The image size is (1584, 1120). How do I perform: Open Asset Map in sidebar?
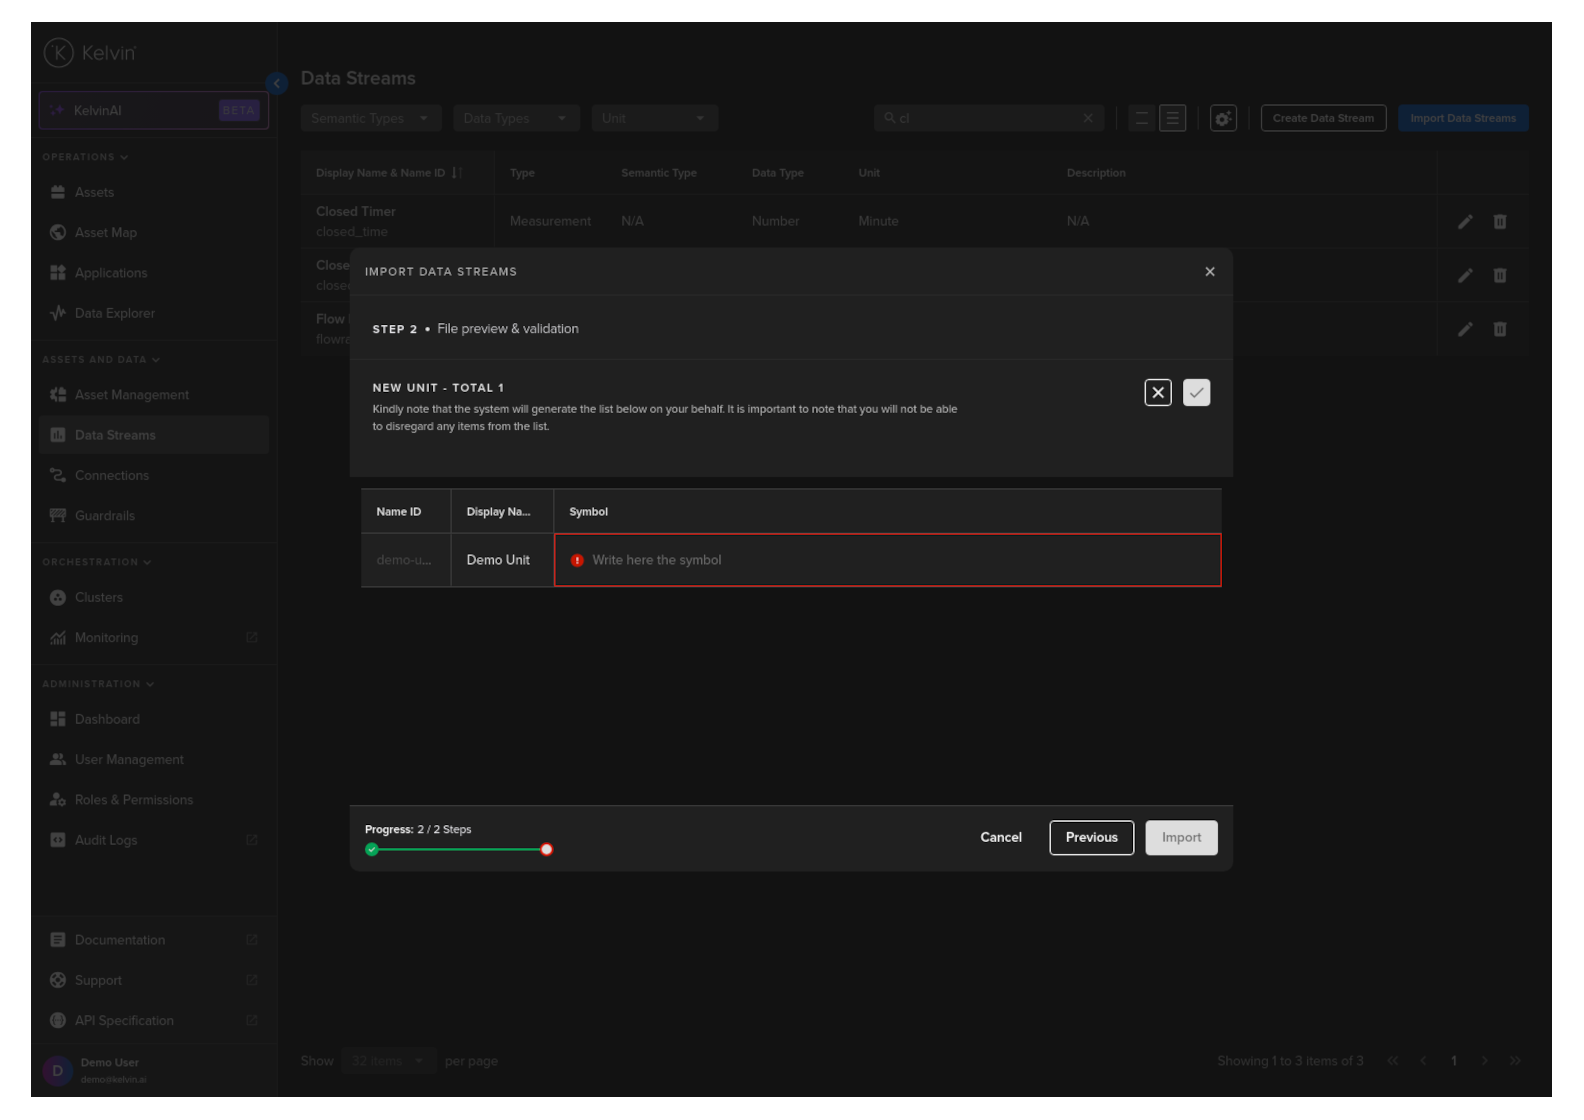(105, 233)
